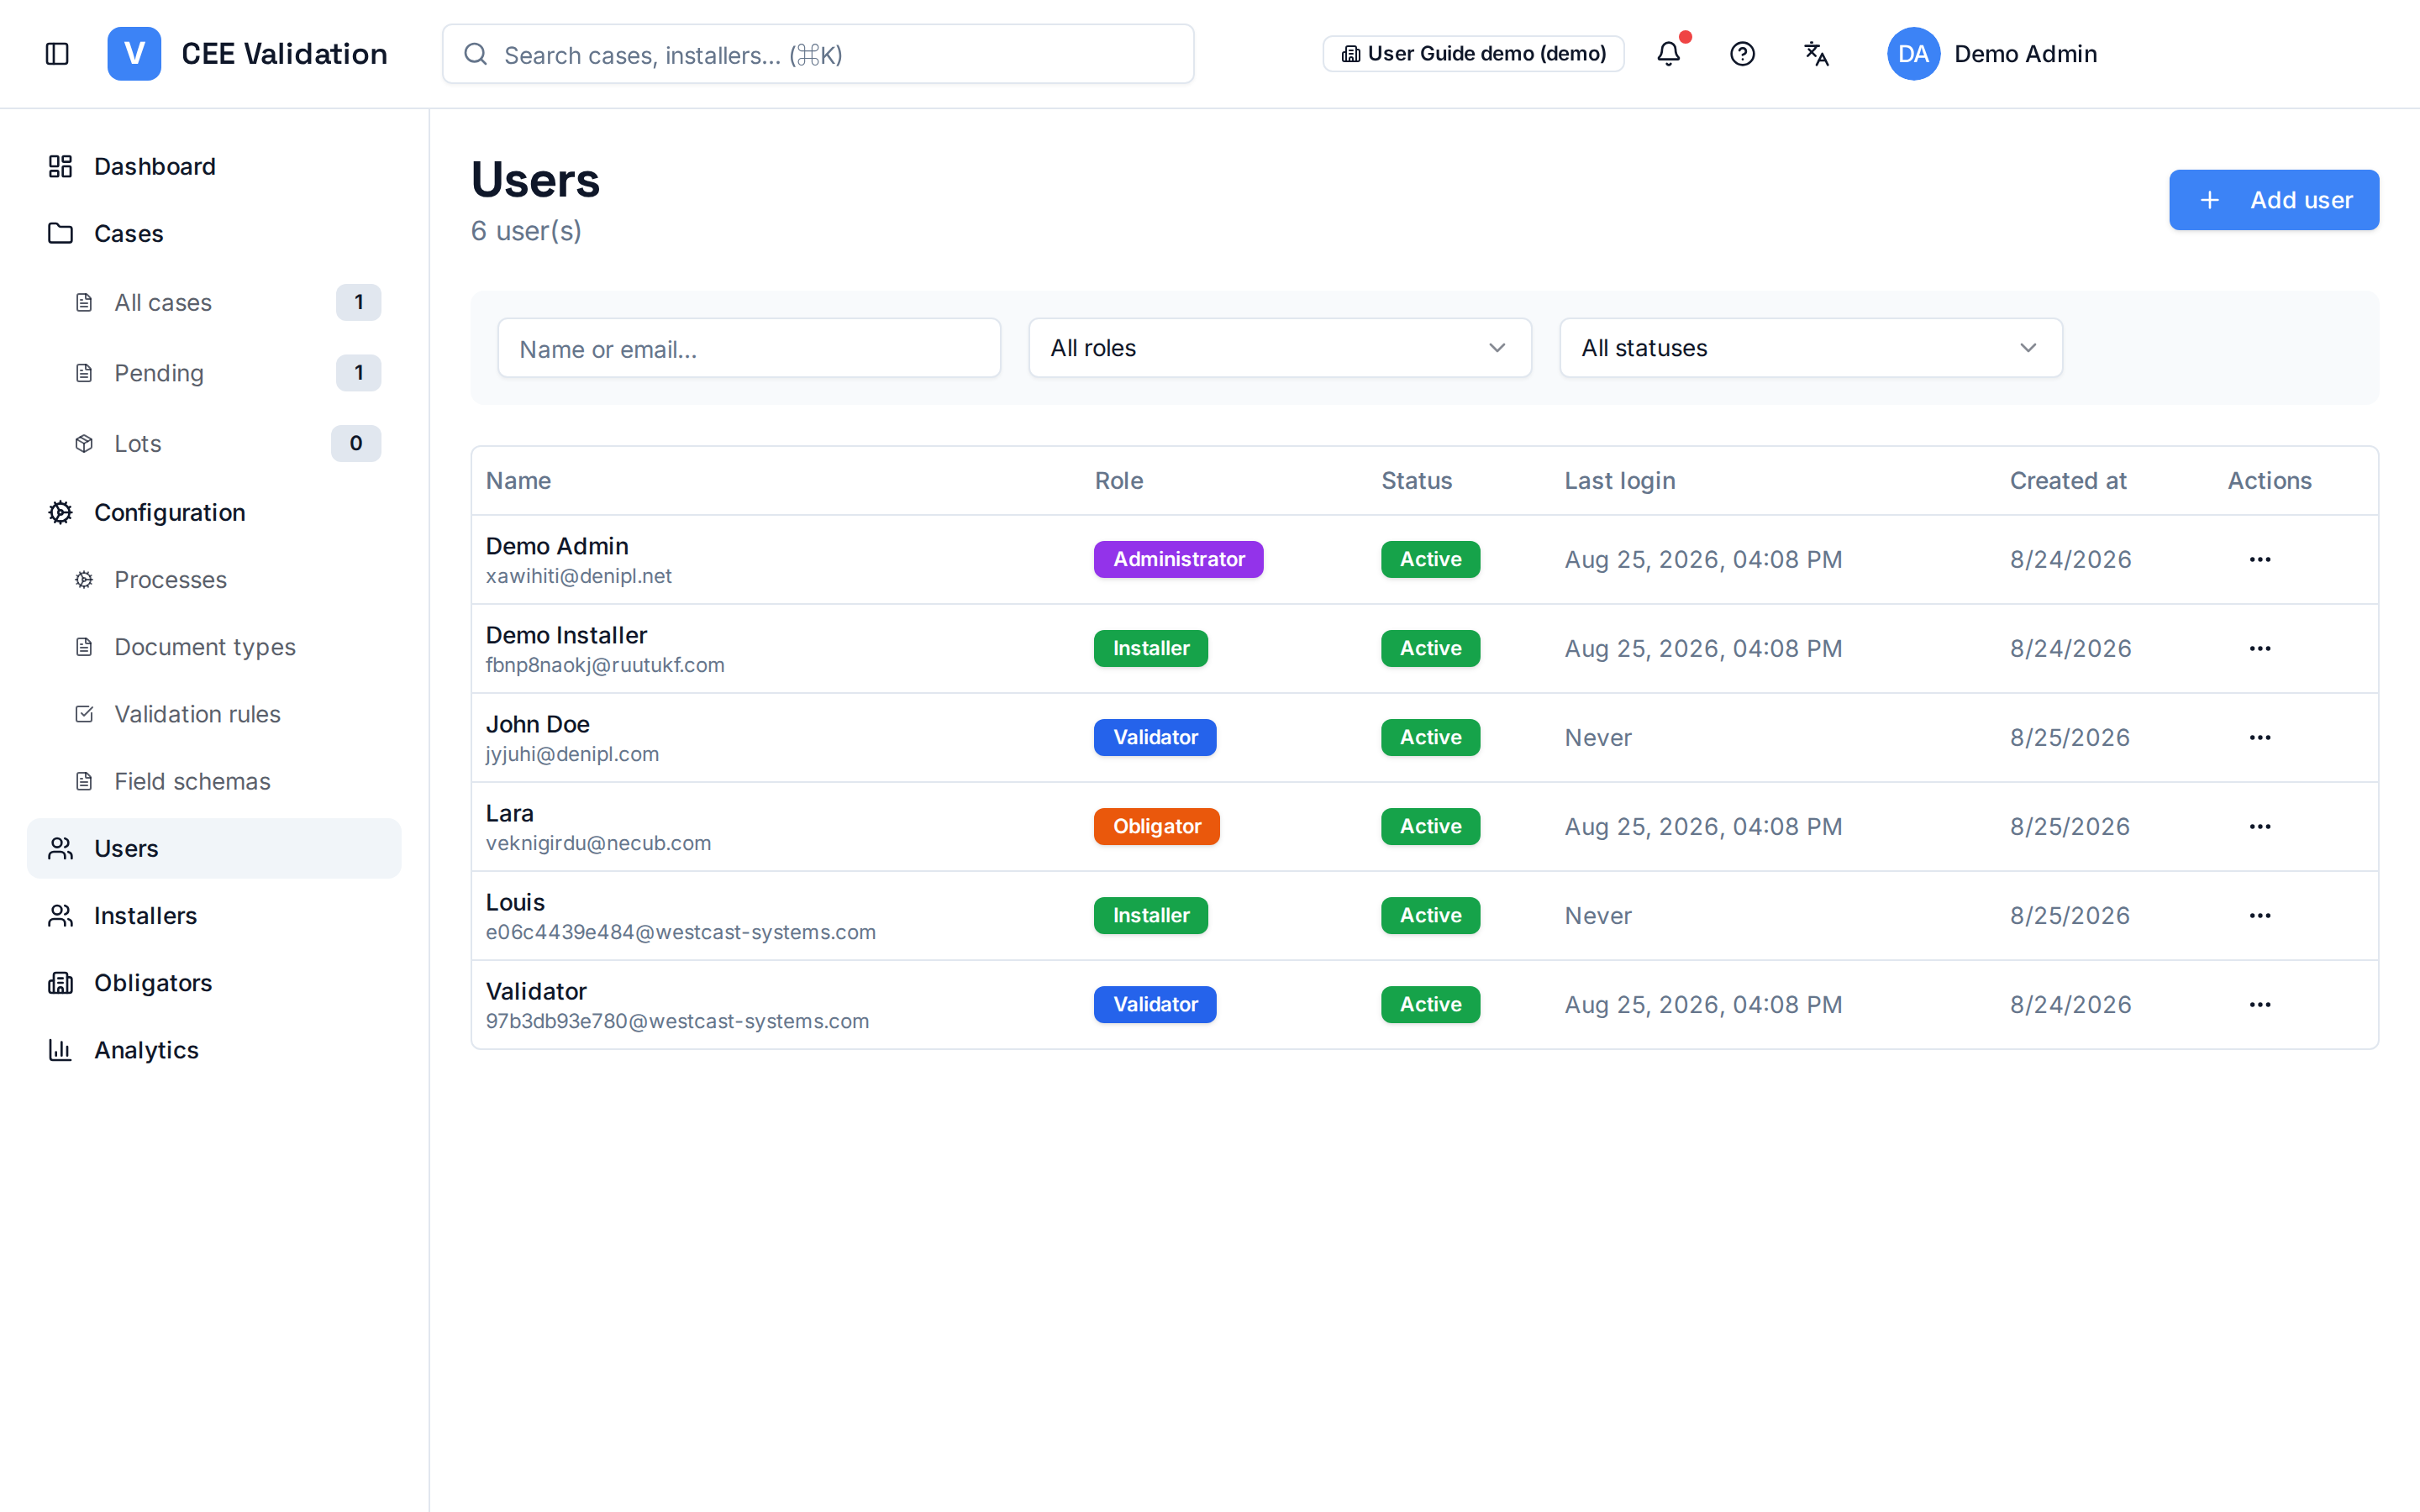The image size is (2420, 1512).
Task: Click the Analytics chart icon
Action: coord(60,1050)
